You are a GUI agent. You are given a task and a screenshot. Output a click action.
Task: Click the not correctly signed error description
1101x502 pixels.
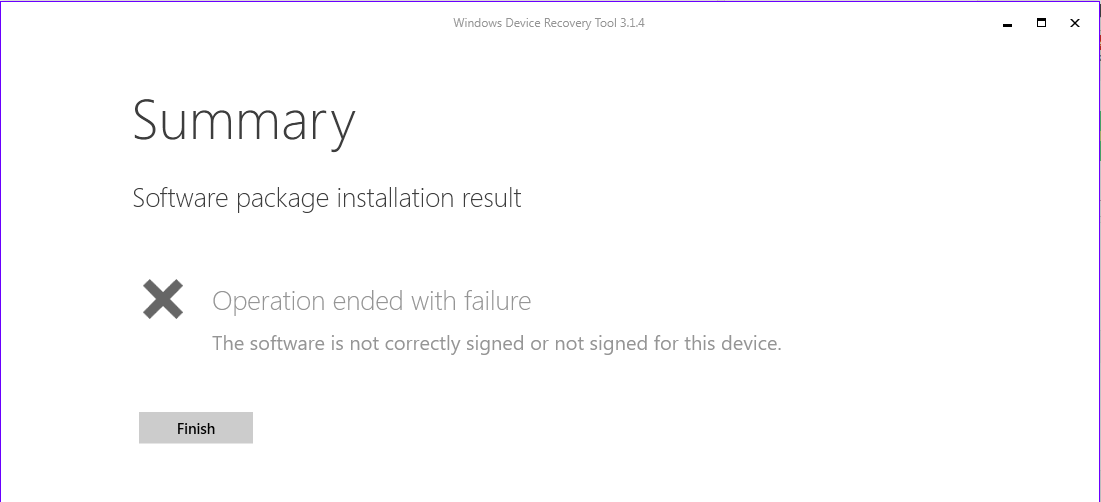(496, 344)
